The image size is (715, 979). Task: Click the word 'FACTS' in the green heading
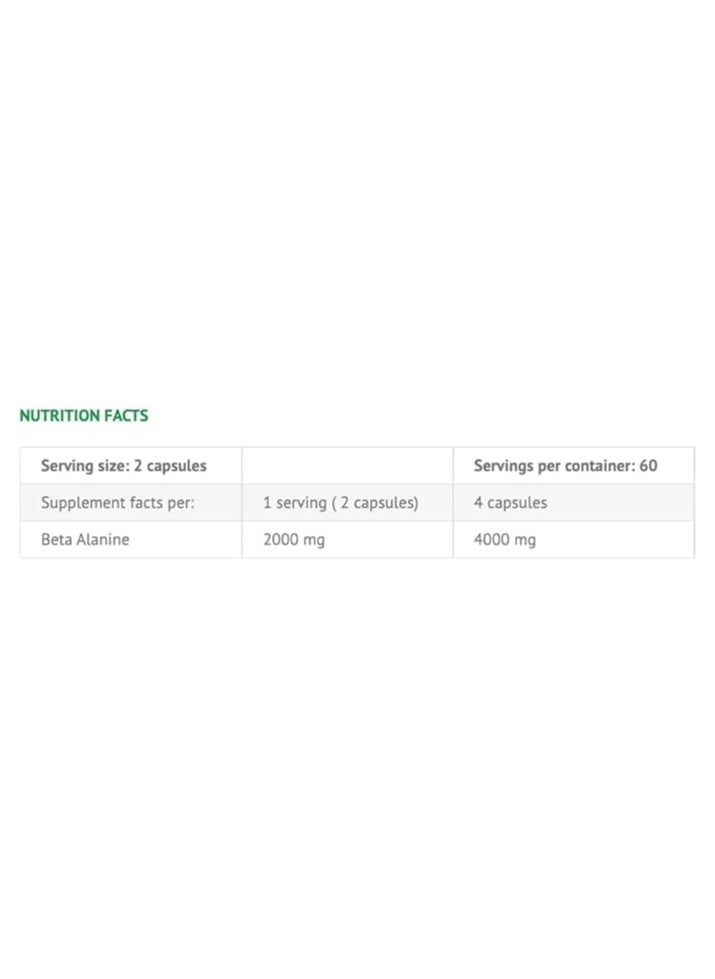(126, 415)
